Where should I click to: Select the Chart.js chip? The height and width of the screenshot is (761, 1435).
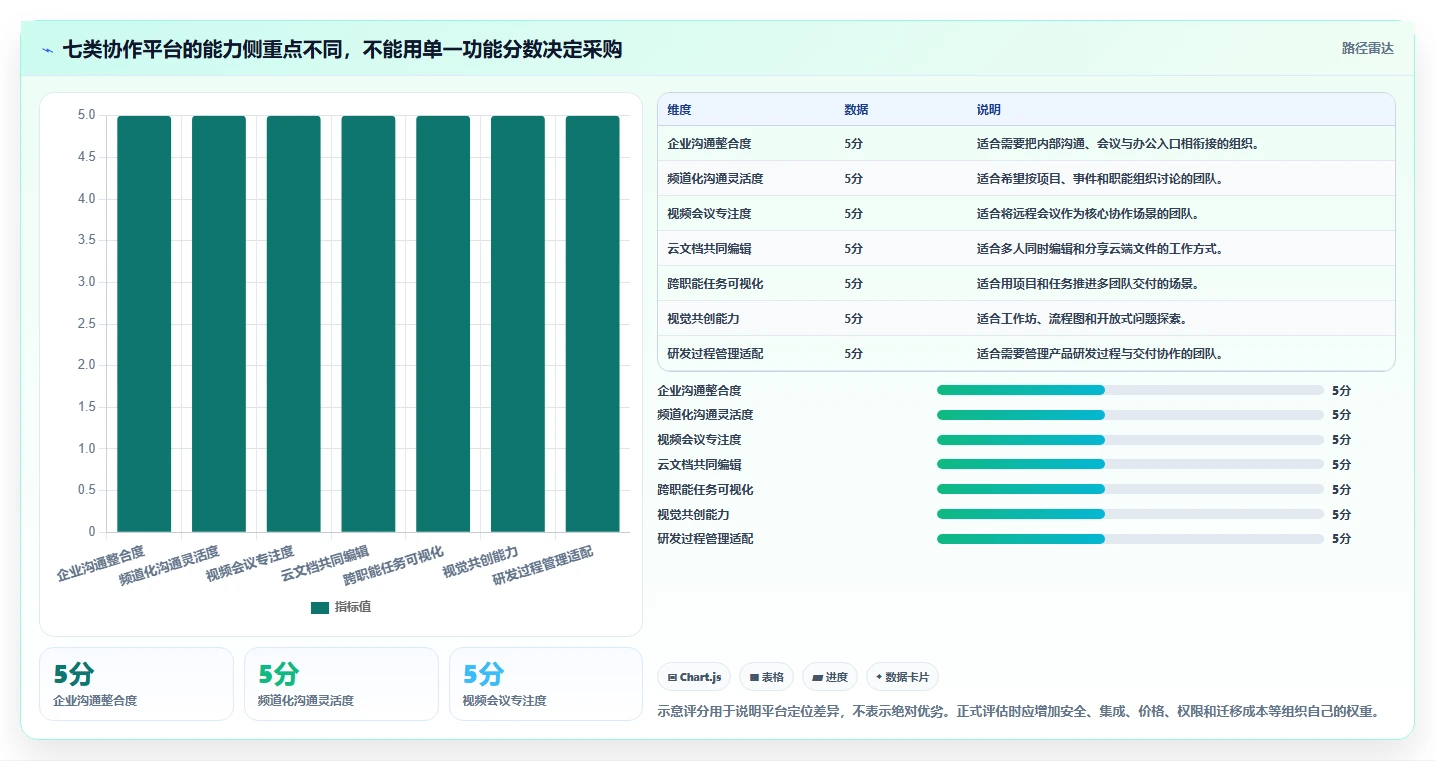[694, 677]
